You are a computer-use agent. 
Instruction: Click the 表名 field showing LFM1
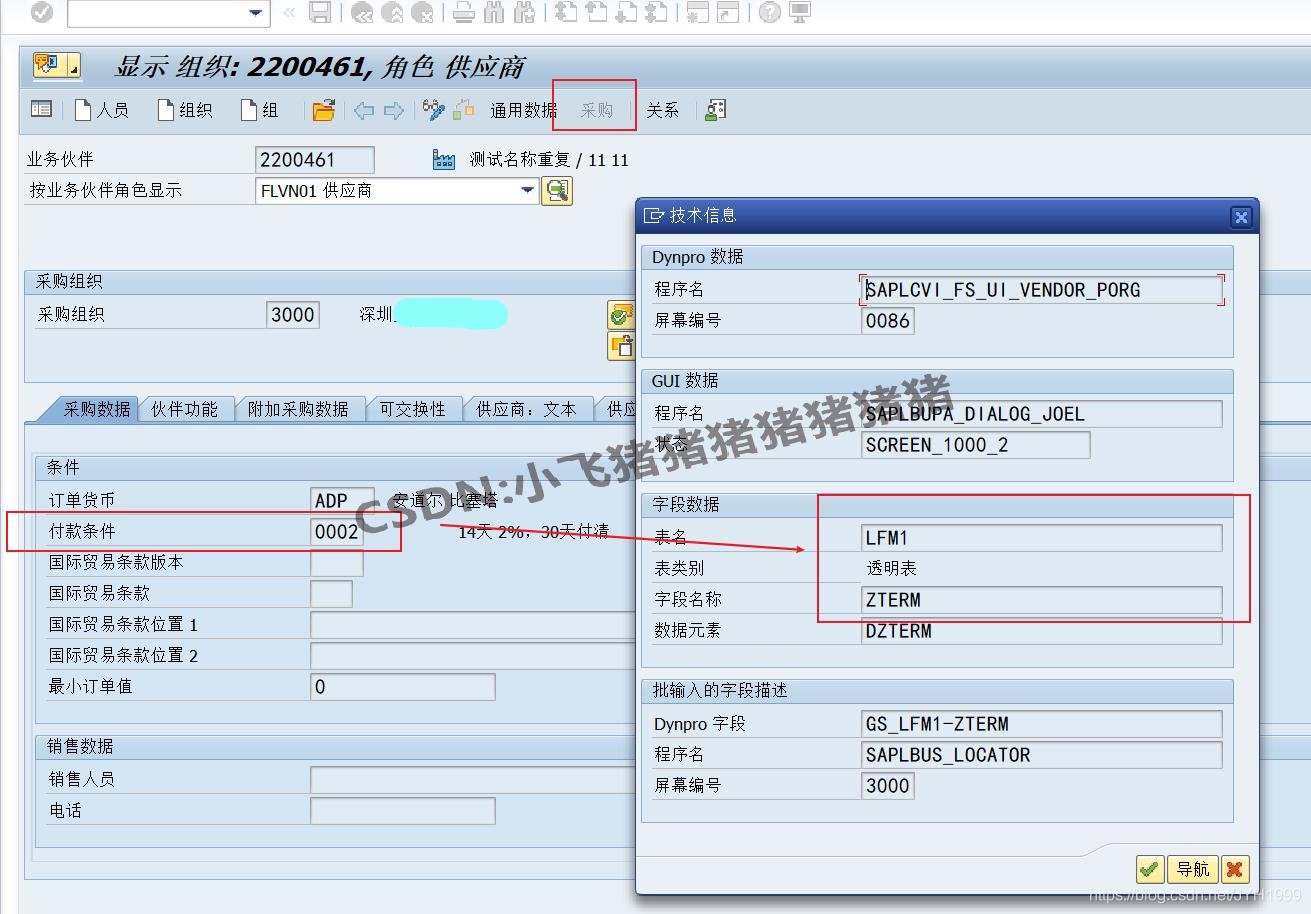pyautogui.click(x=1042, y=538)
